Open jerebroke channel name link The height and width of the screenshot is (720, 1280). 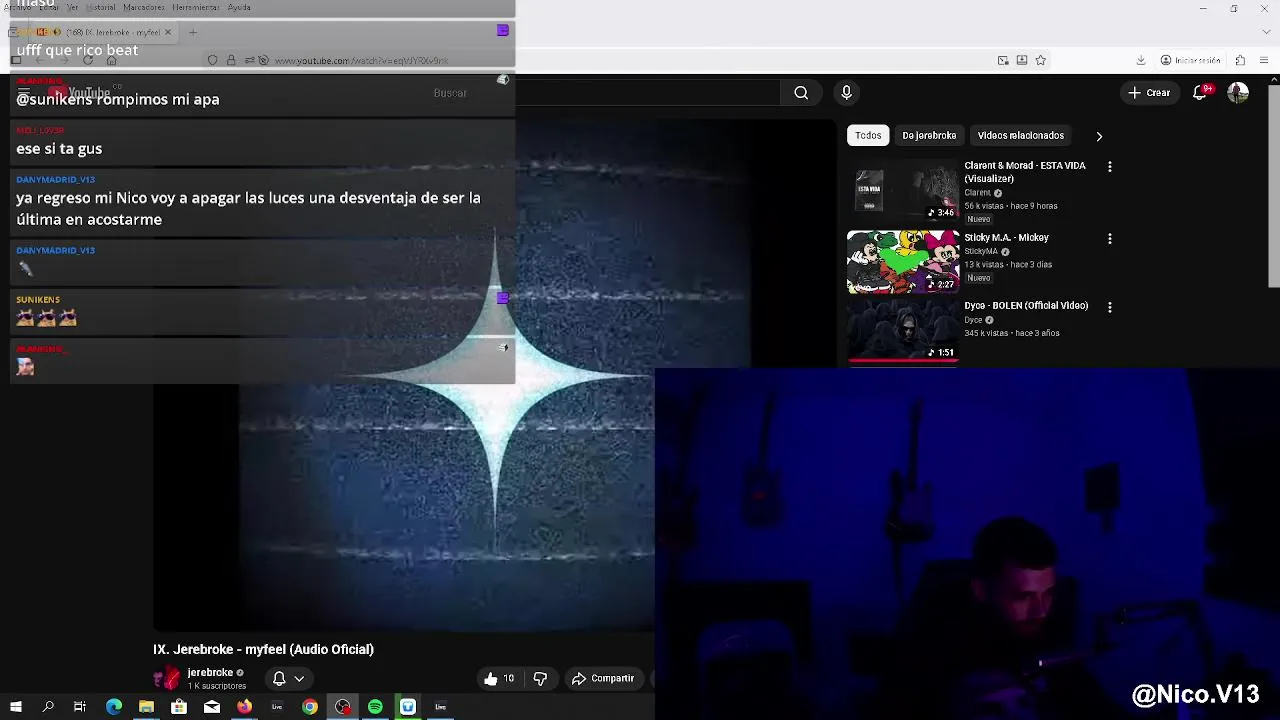tap(210, 673)
